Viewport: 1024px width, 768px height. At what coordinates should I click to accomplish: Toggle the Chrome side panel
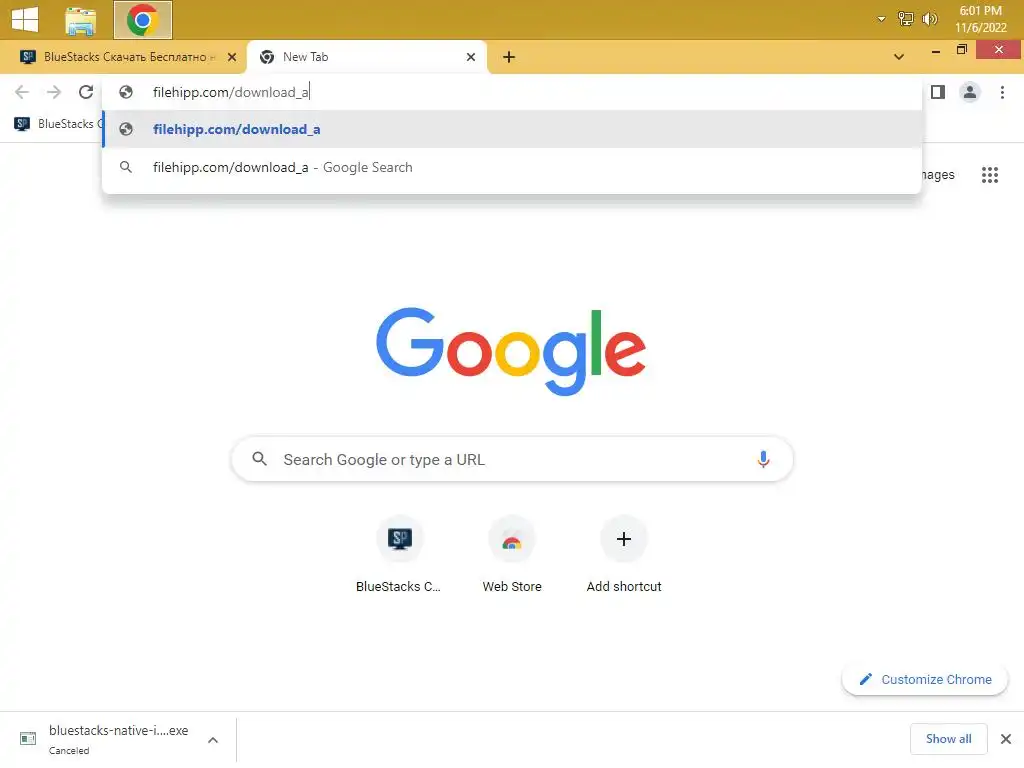(938, 92)
